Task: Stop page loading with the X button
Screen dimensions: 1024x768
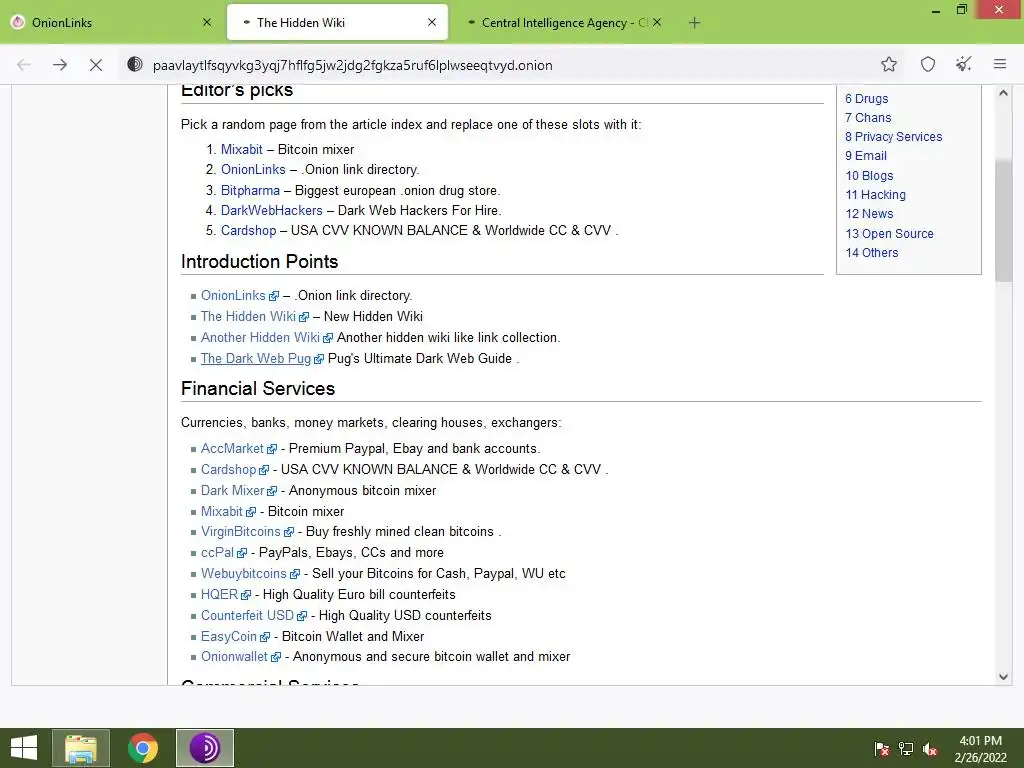Action: 95,65
